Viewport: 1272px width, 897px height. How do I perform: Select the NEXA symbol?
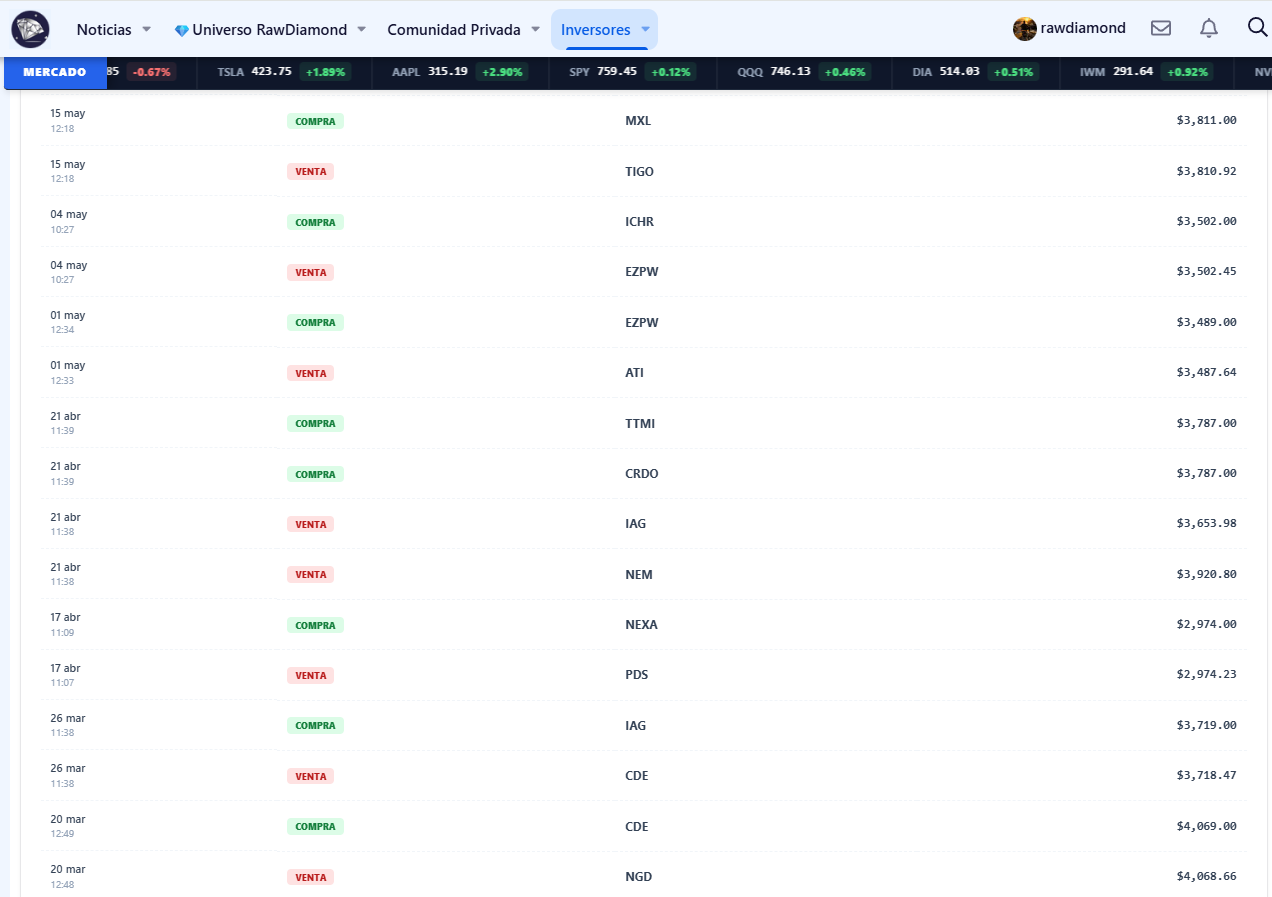pyautogui.click(x=641, y=625)
